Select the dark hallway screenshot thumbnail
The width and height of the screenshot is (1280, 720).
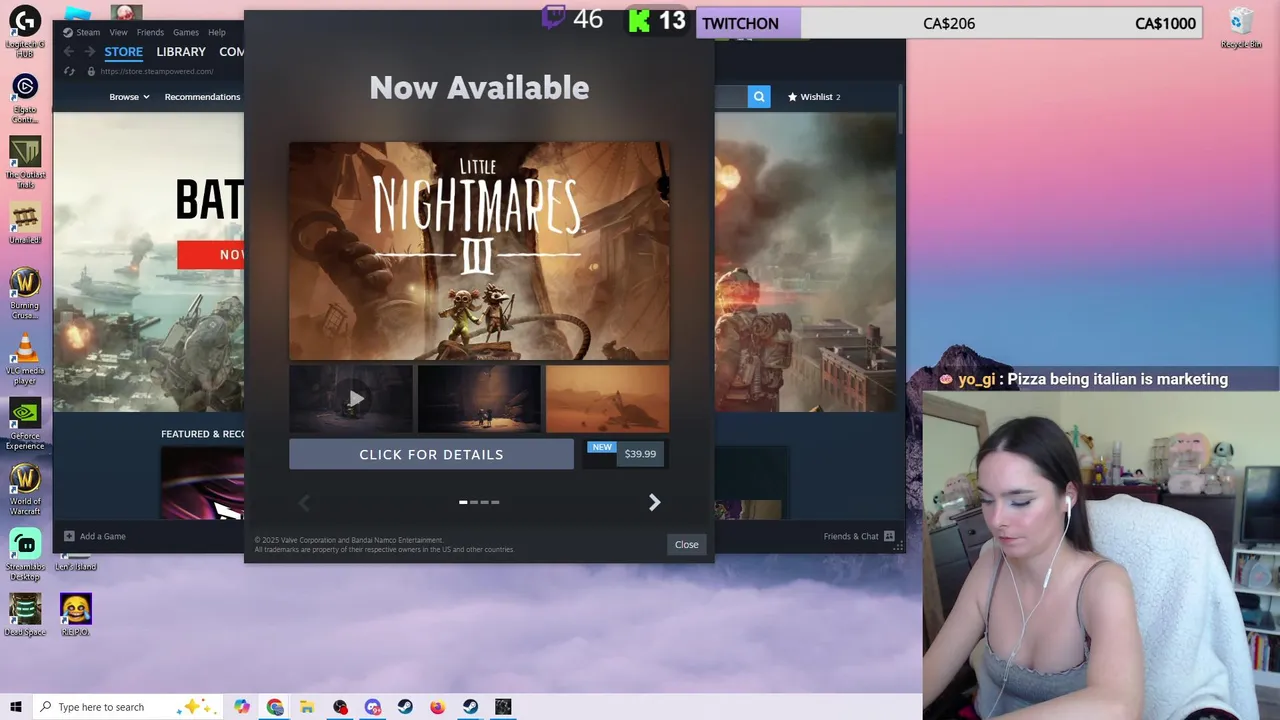[x=479, y=399]
